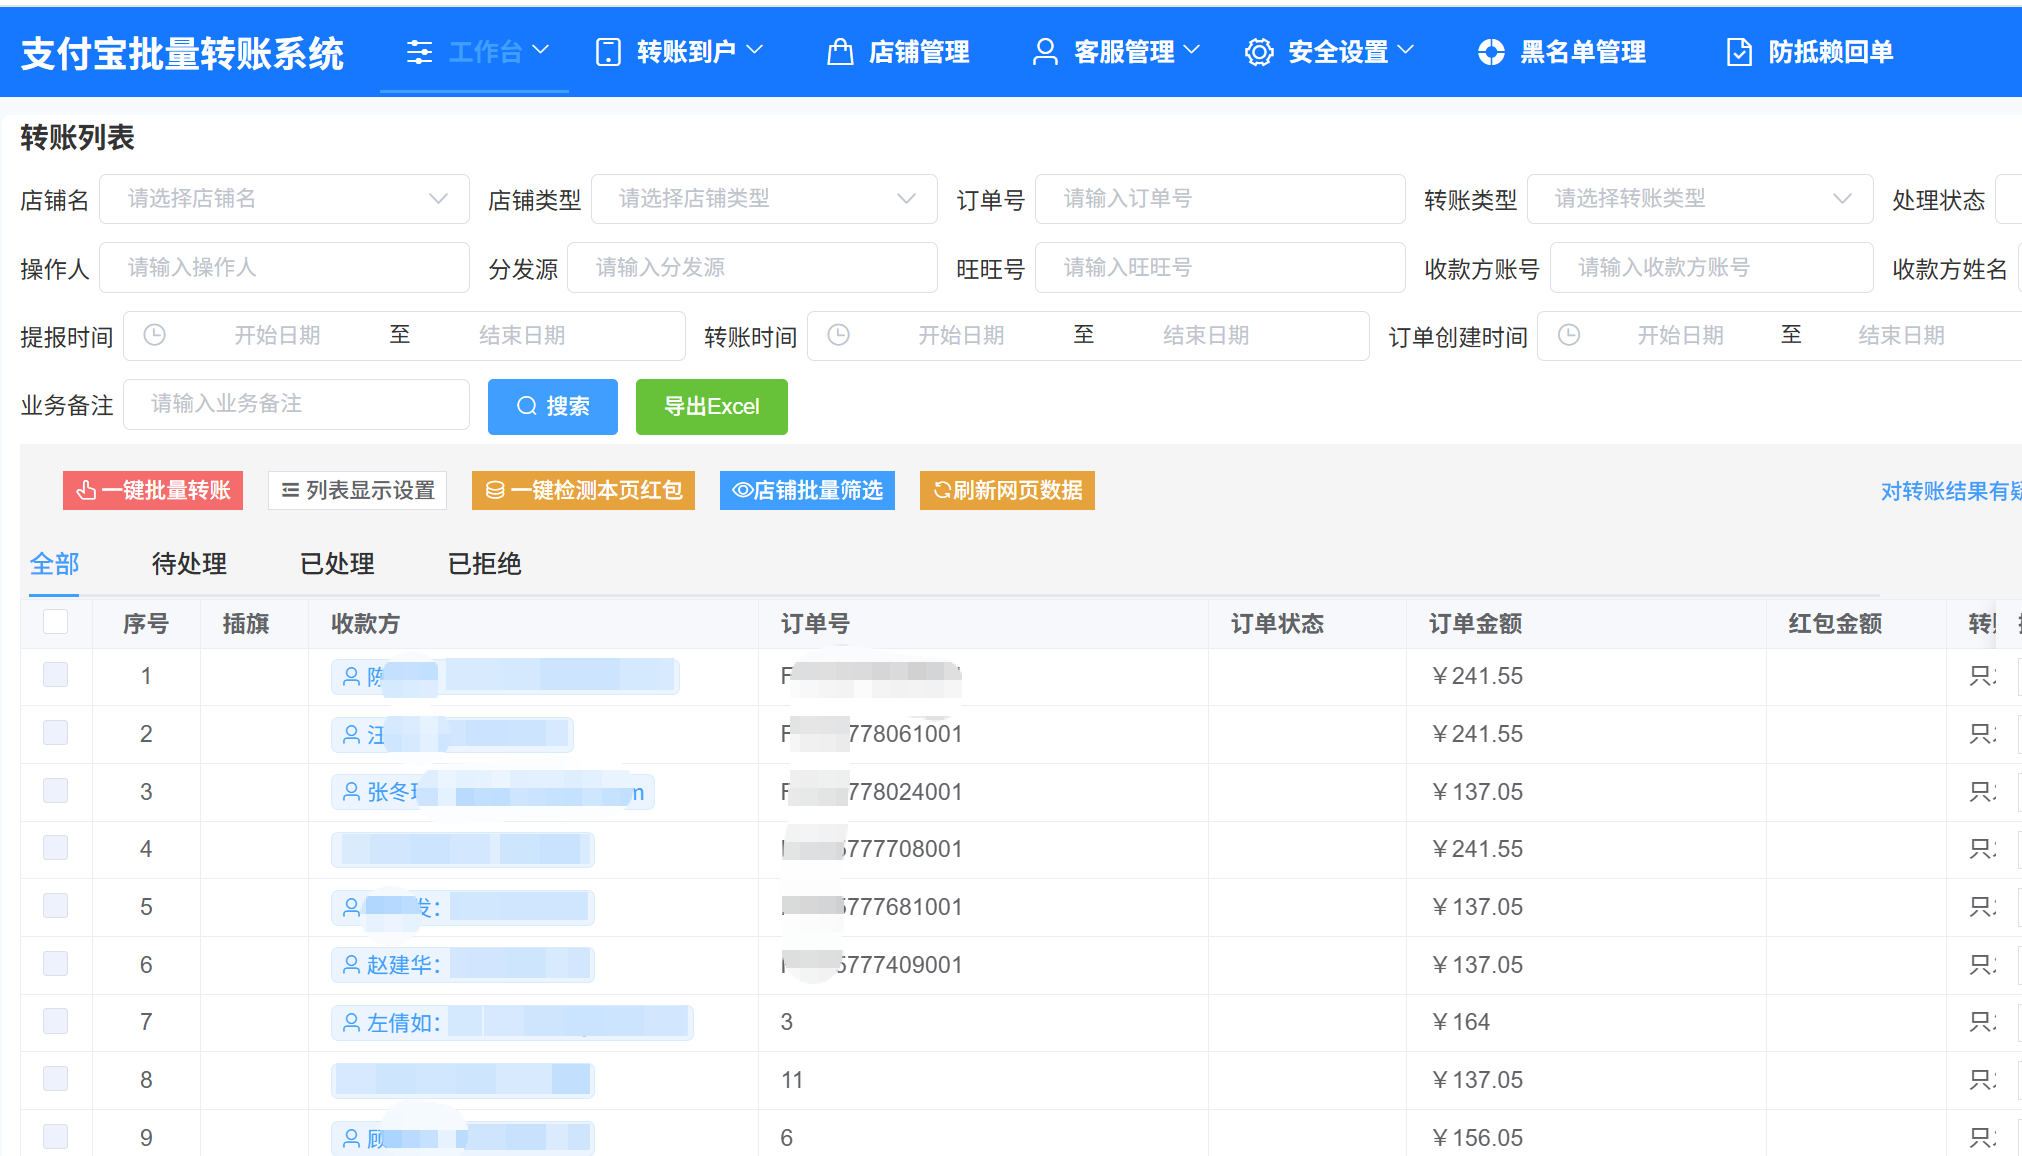Click the 工作台 sliders icon
The width and height of the screenshot is (2022, 1156).
(x=419, y=52)
